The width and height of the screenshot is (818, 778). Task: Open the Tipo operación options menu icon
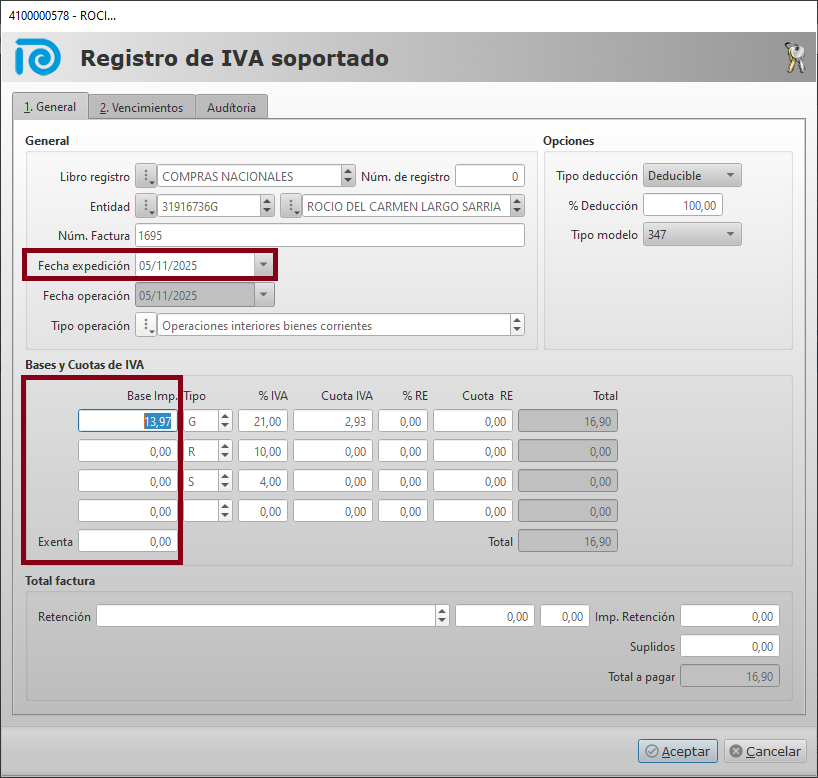[146, 325]
